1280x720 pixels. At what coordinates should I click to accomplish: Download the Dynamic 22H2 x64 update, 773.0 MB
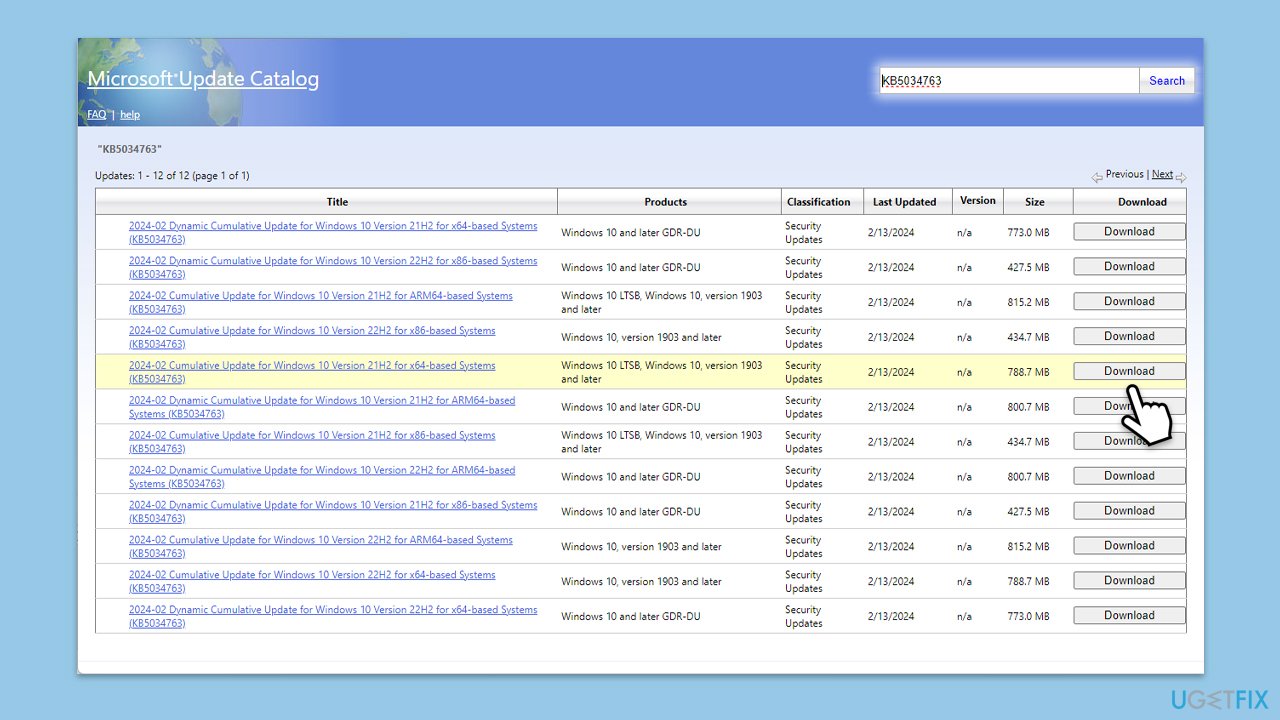click(x=1129, y=616)
